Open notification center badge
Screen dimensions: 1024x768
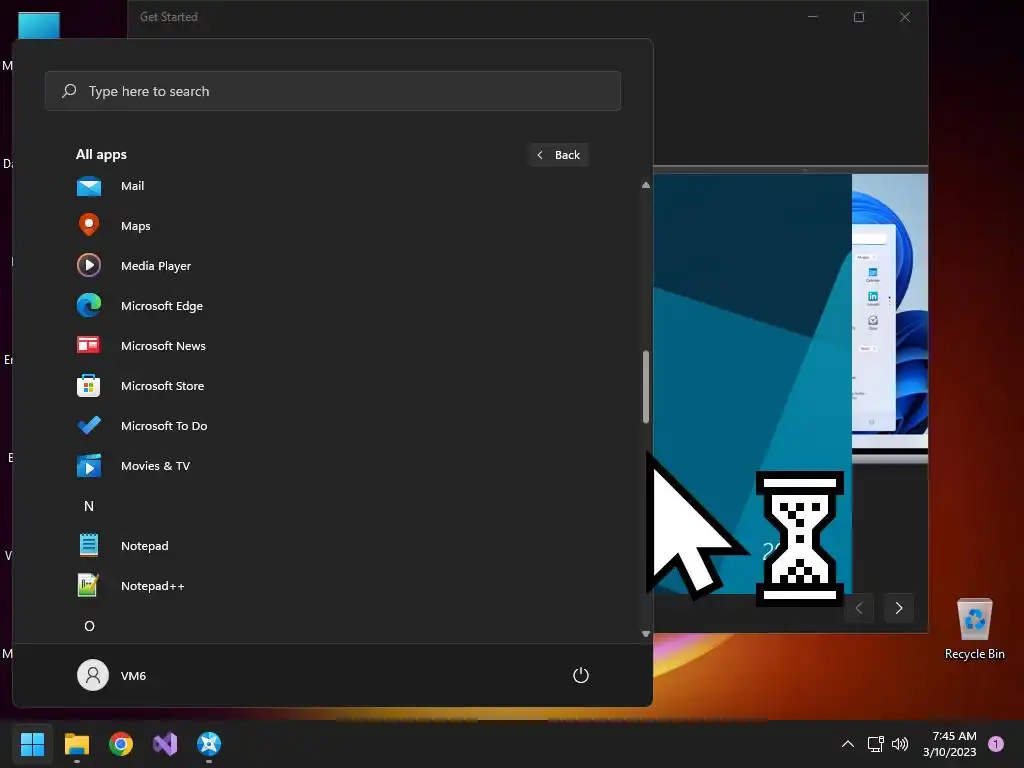tap(996, 744)
